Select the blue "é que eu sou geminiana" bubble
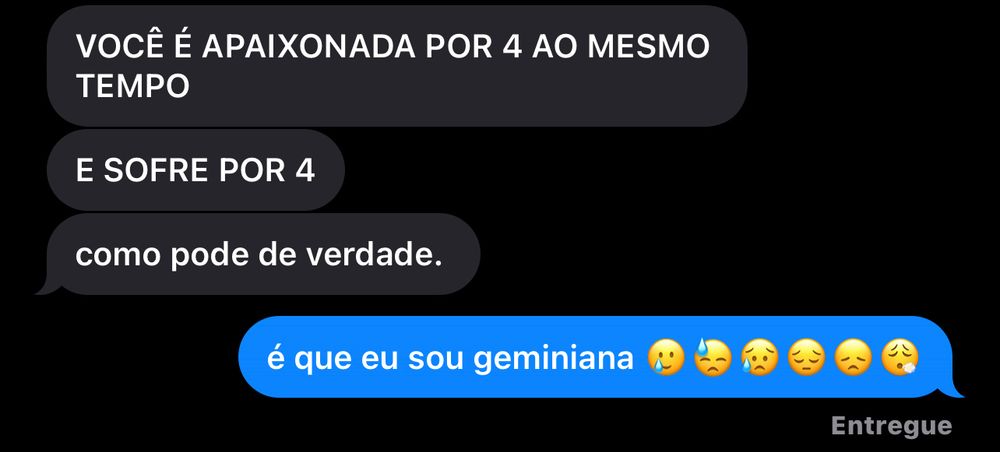This screenshot has width=1000, height=452. [x=601, y=357]
